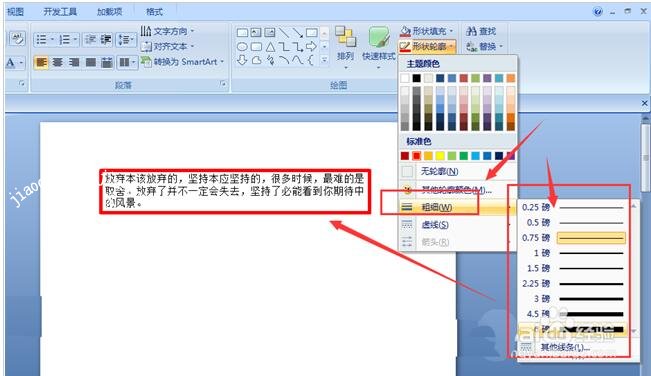651x376 pixels.
Task: Select the right arrow block shape
Action: click(311, 46)
